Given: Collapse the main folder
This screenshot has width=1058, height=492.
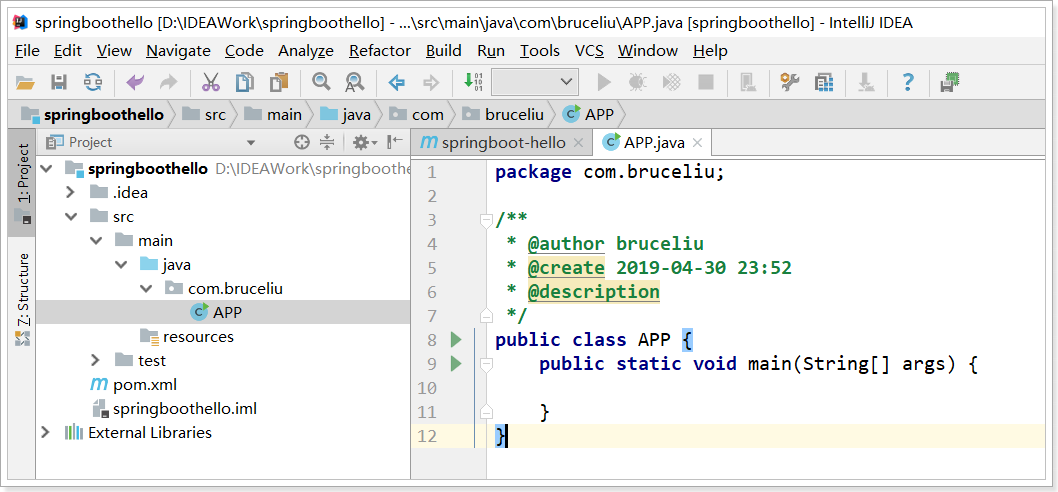Looking at the screenshot, I should click(x=96, y=241).
